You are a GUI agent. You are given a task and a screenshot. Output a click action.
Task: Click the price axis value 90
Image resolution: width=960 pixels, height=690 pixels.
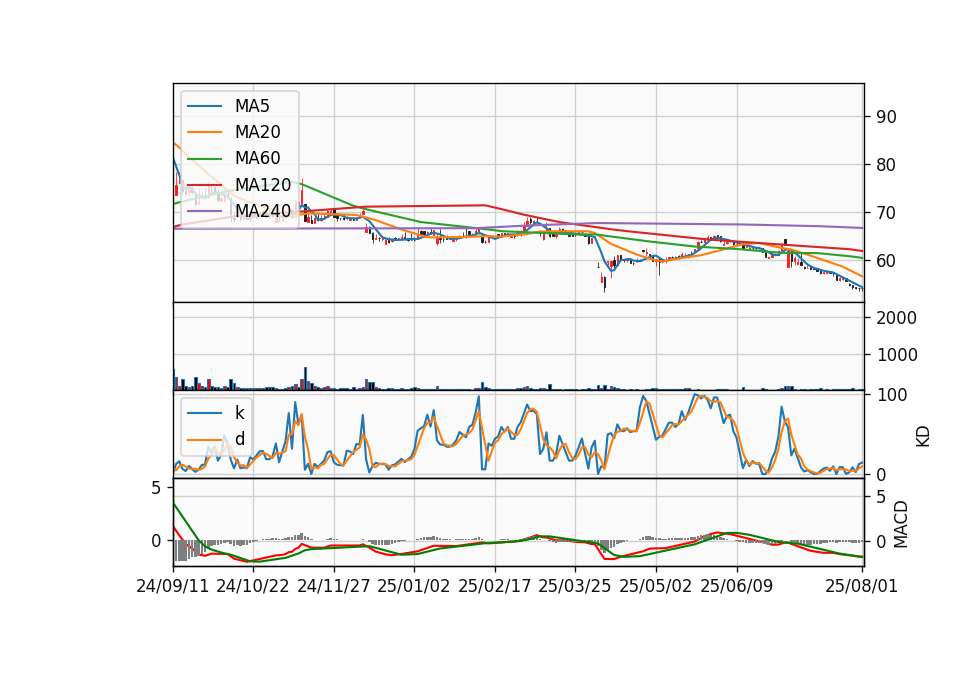pos(886,117)
